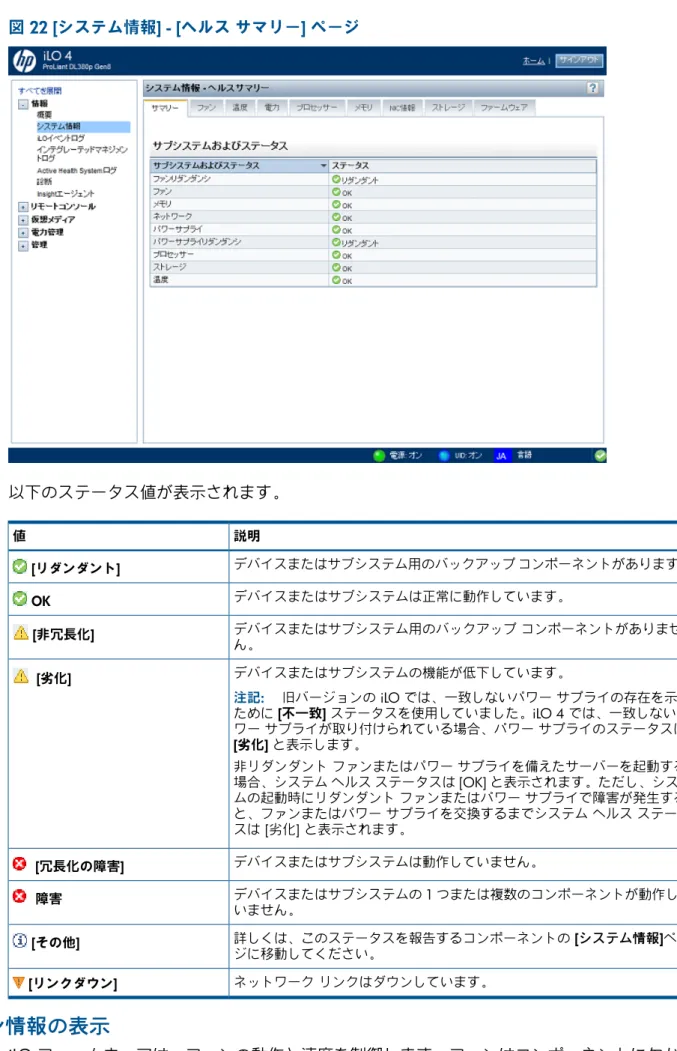Click the UID: オン status text
677x1051 pixels.
tap(469, 455)
